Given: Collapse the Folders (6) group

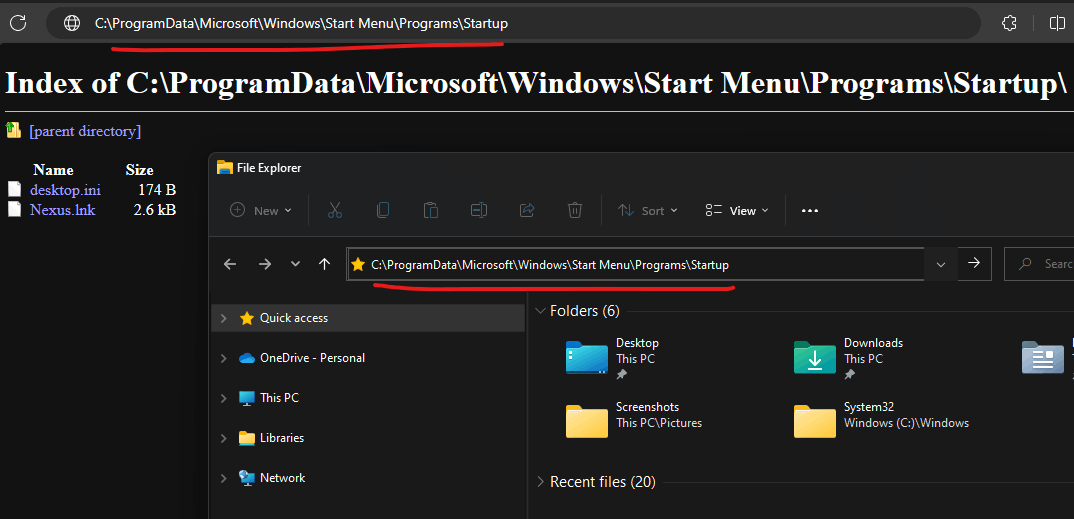Looking at the screenshot, I should (x=540, y=312).
